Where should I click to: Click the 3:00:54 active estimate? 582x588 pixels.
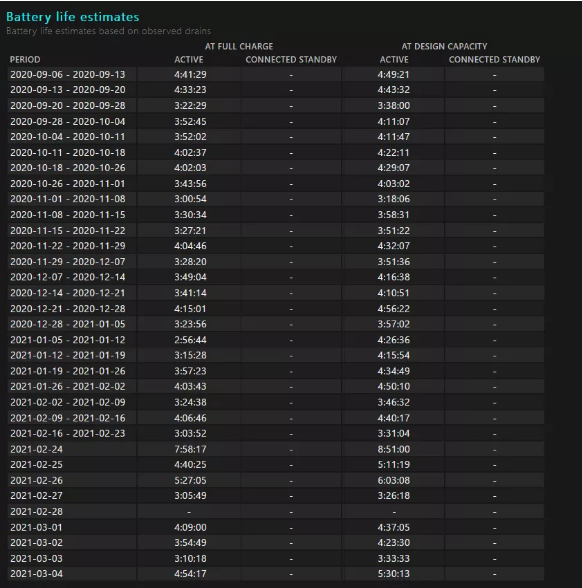pyautogui.click(x=190, y=199)
